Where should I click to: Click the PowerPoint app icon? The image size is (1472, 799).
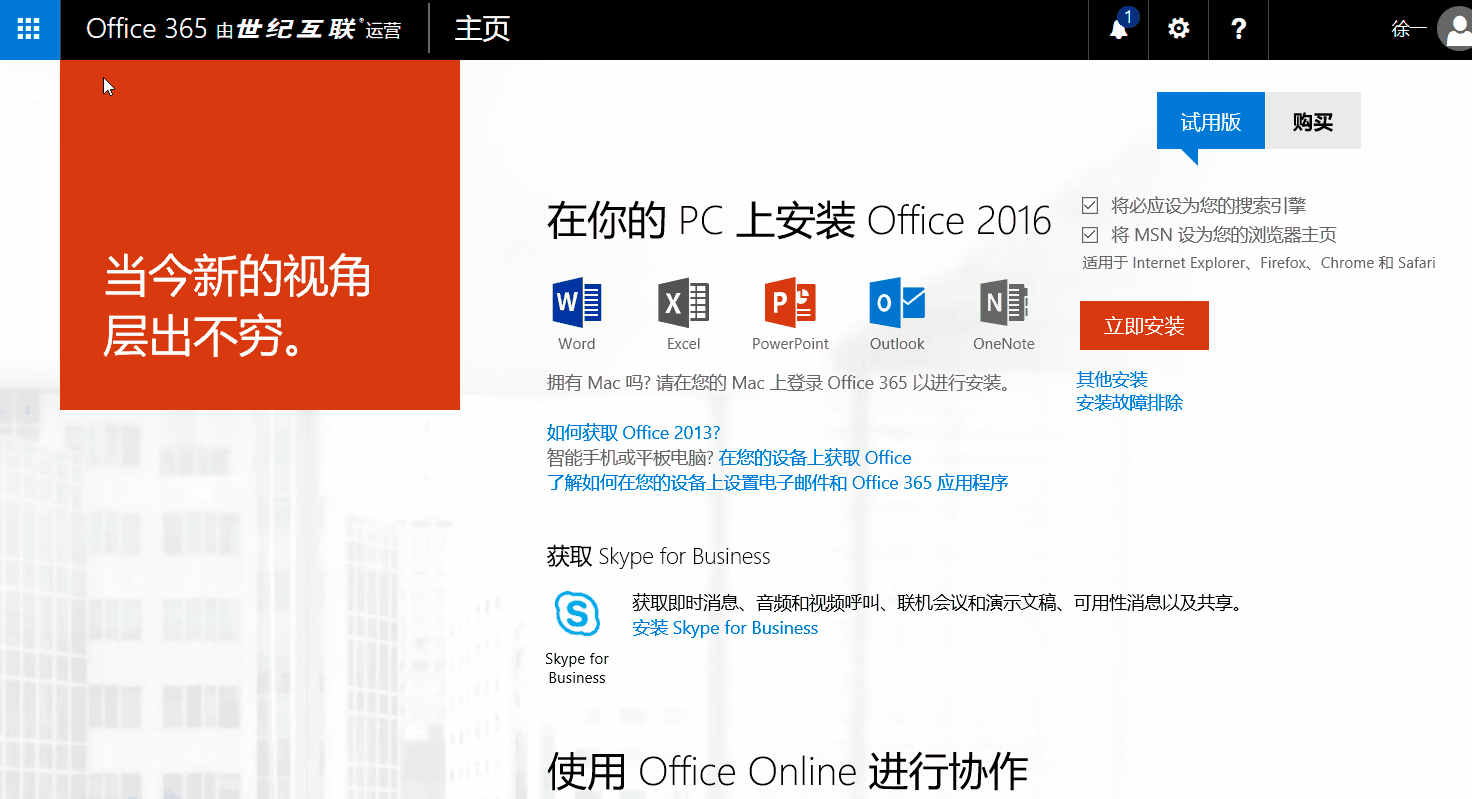[790, 302]
